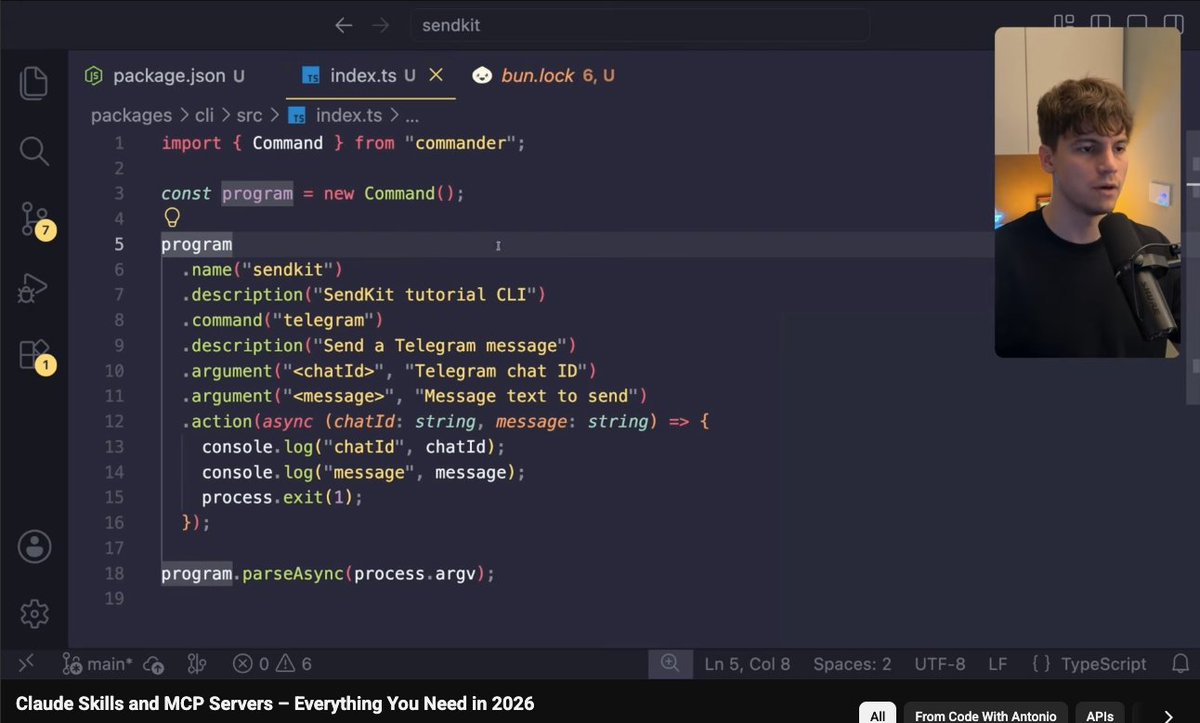Open the Search view in activity bar
The height and width of the screenshot is (723, 1200).
34,151
